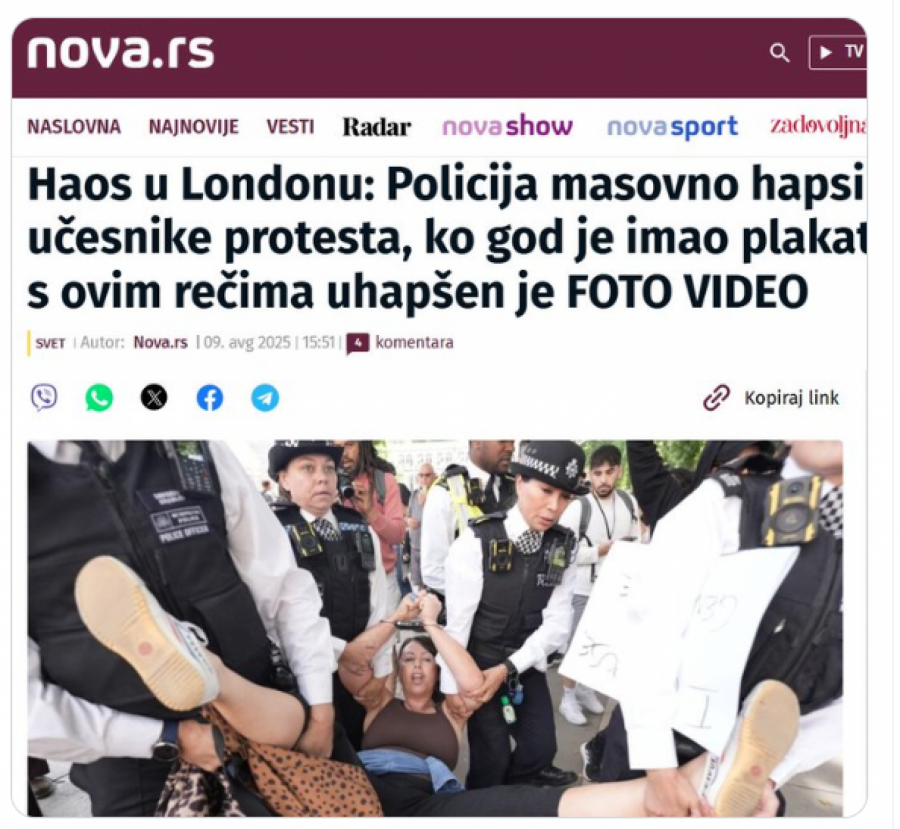Click the London protest article photo
Screen dimensions: 900x829
point(435,628)
